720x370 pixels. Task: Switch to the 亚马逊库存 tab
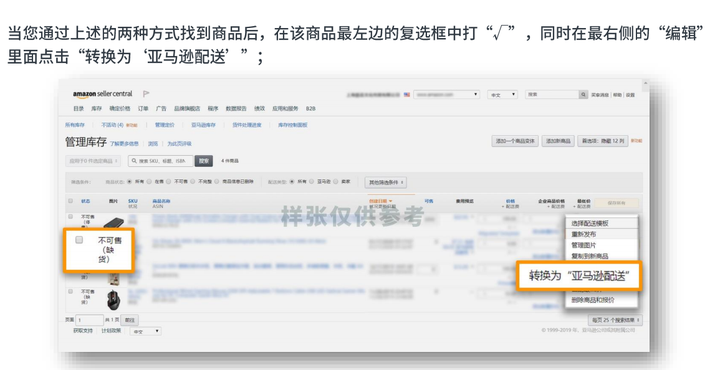point(203,125)
